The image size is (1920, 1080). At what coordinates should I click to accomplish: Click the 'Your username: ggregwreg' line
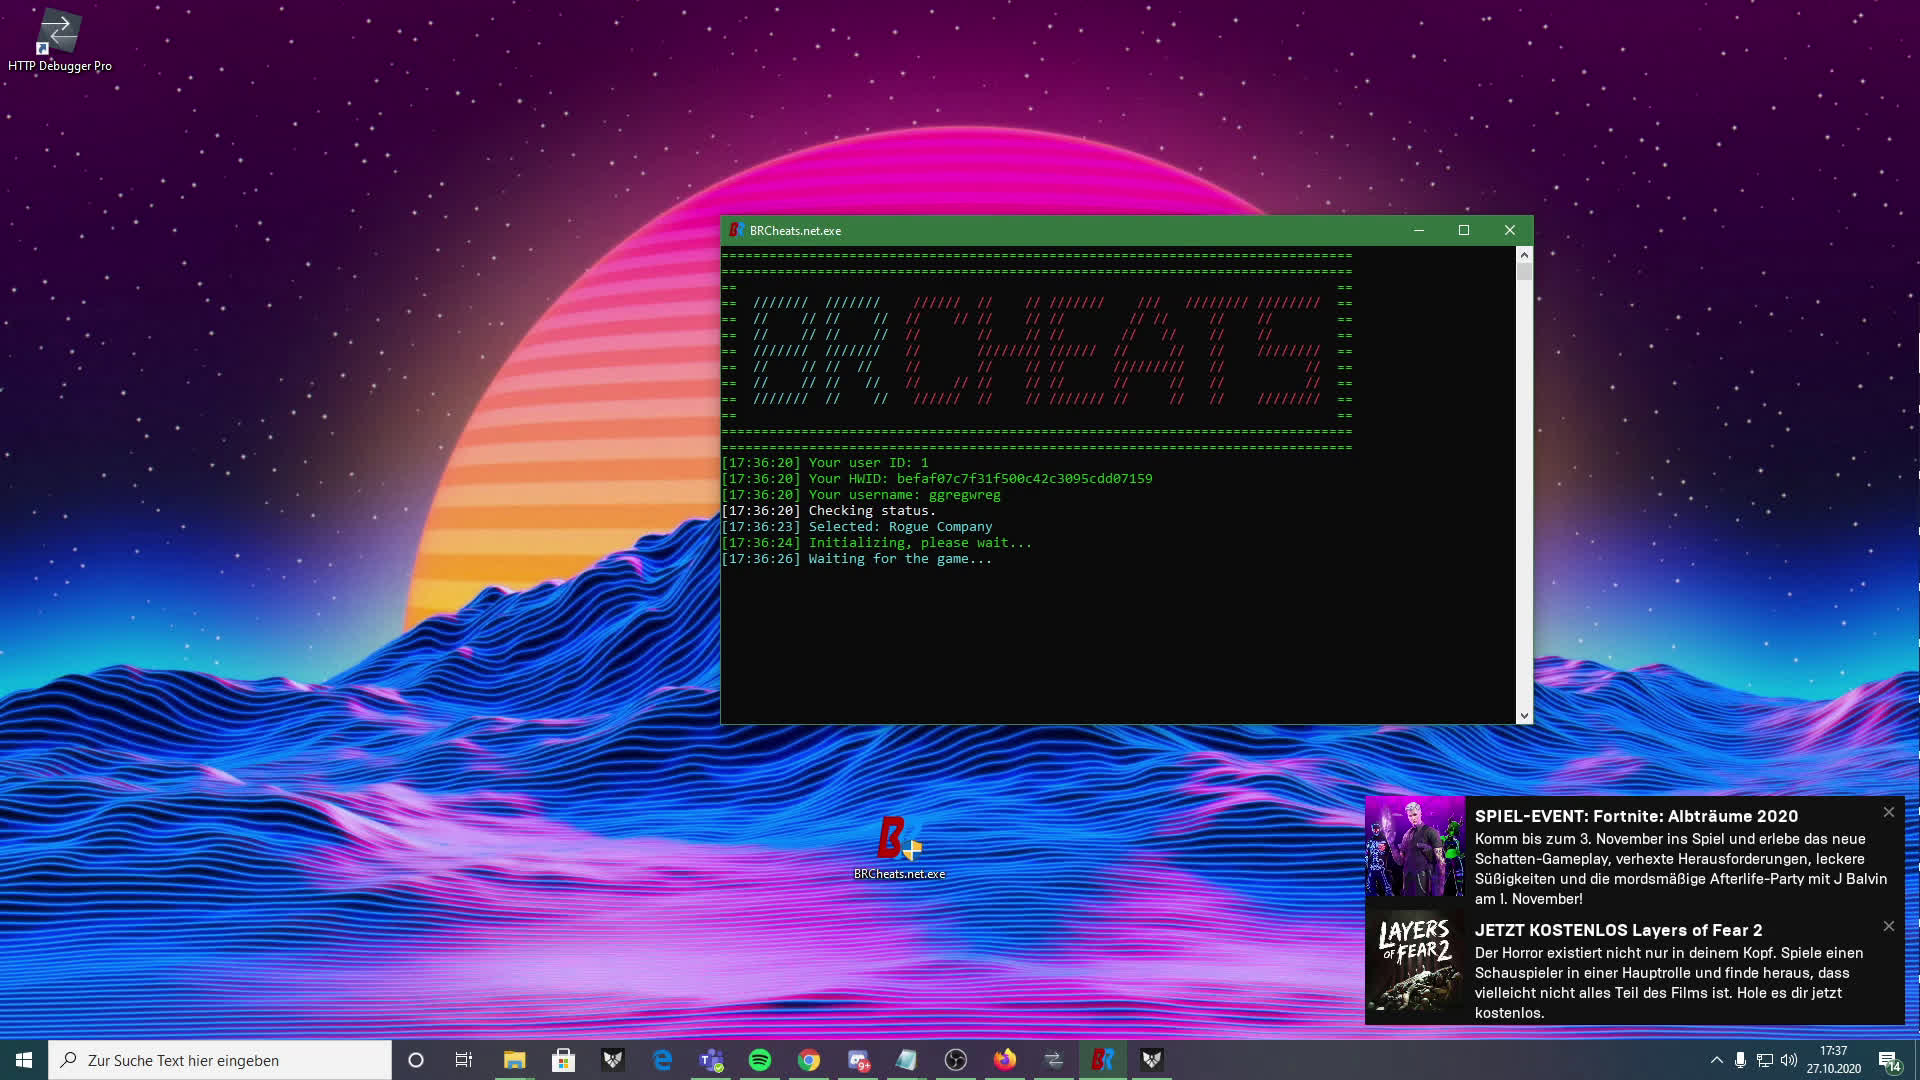[x=861, y=495]
